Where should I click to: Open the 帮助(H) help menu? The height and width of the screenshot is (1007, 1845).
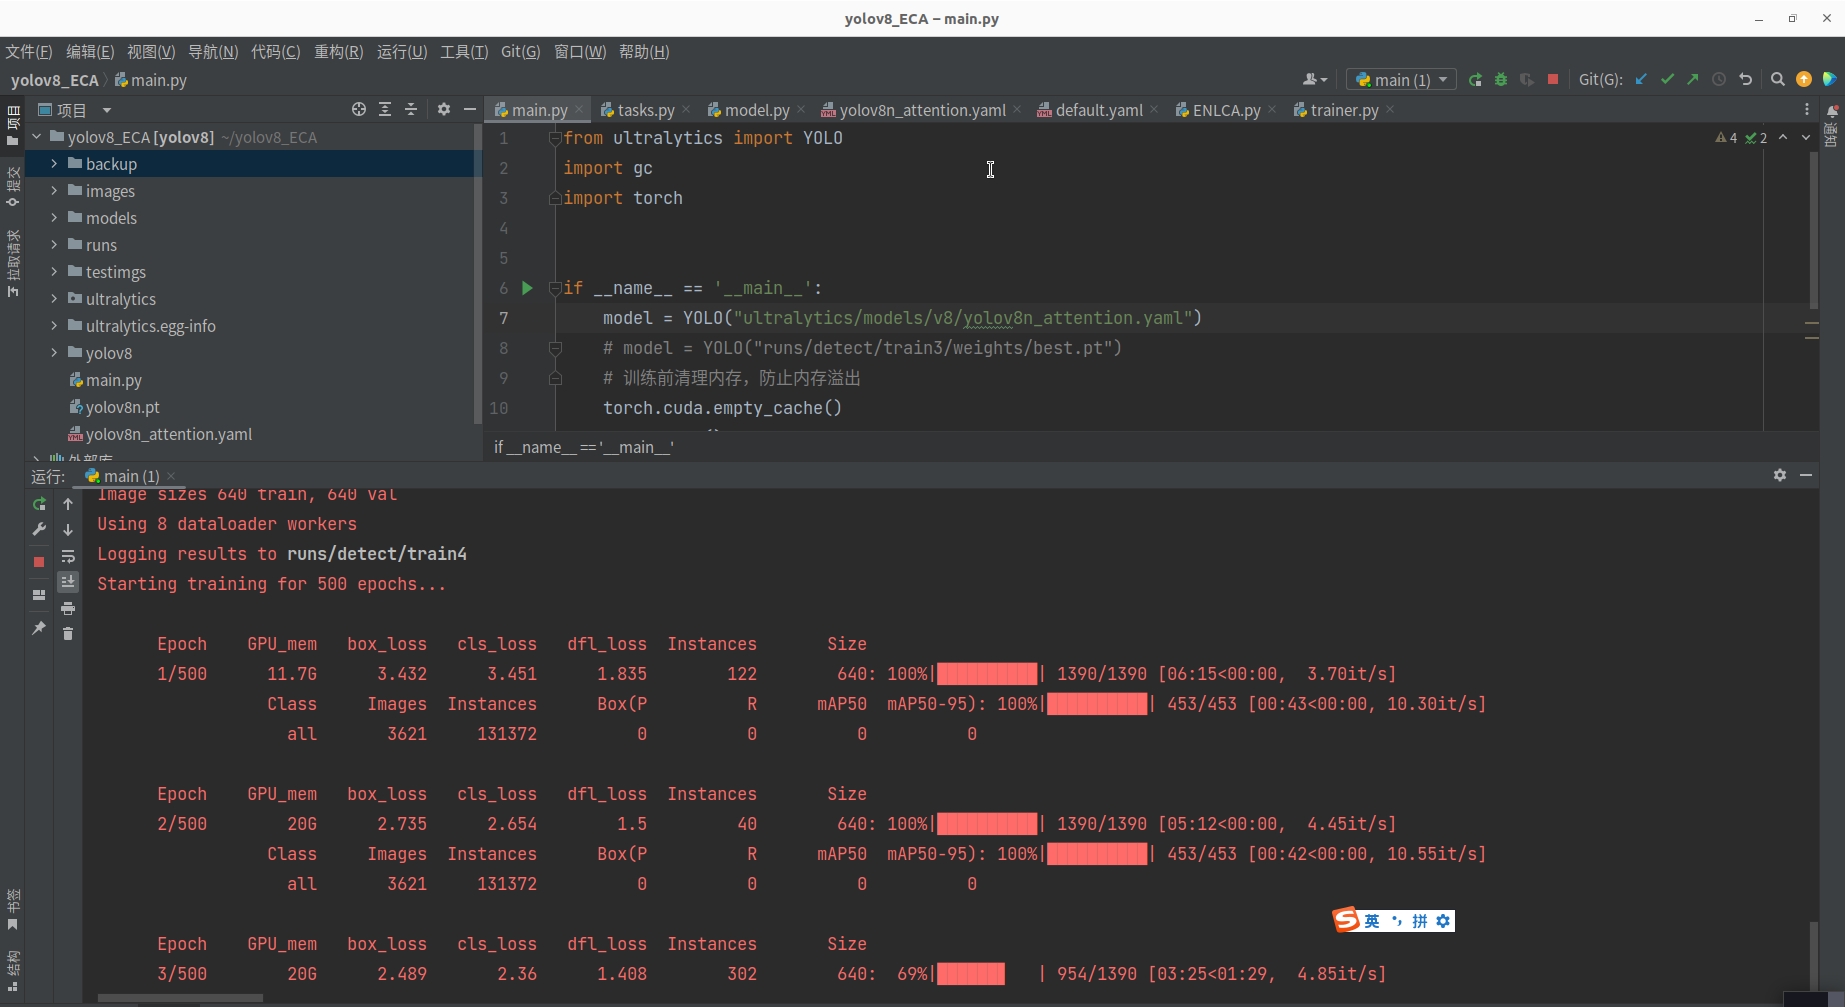pos(644,52)
